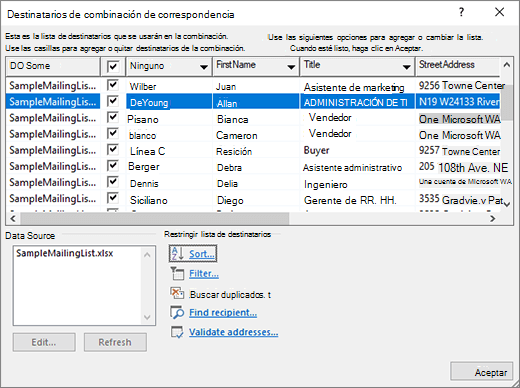Click the data source list scroll down arrow

click(147, 317)
